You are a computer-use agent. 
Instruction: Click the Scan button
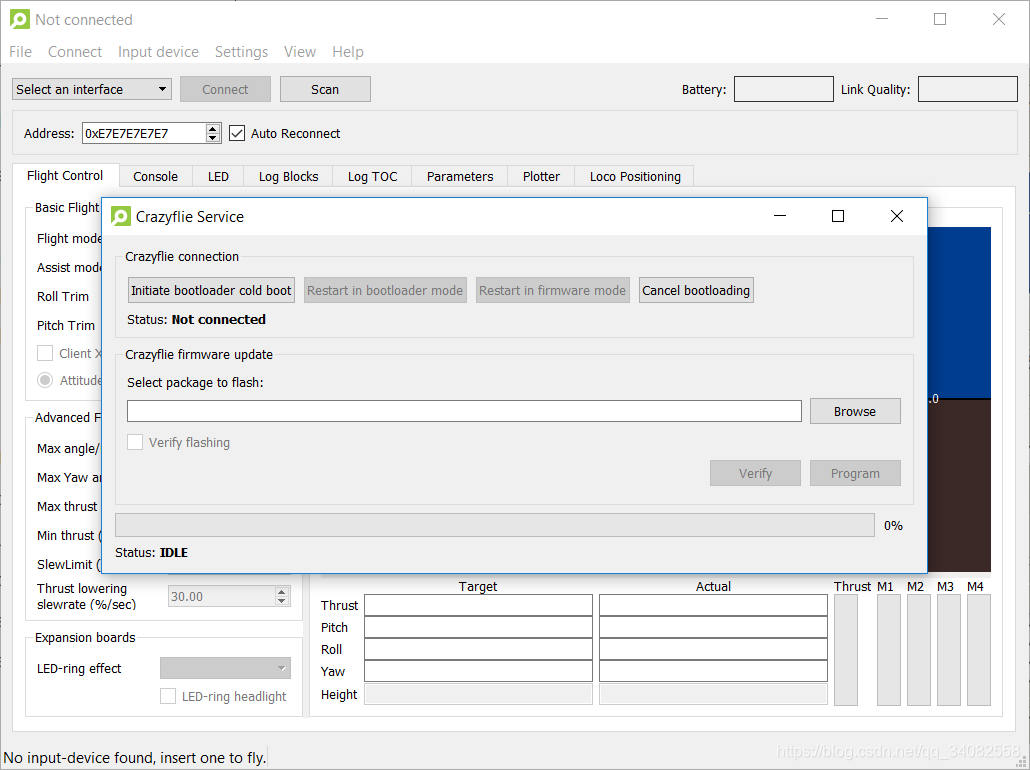pyautogui.click(x=325, y=89)
